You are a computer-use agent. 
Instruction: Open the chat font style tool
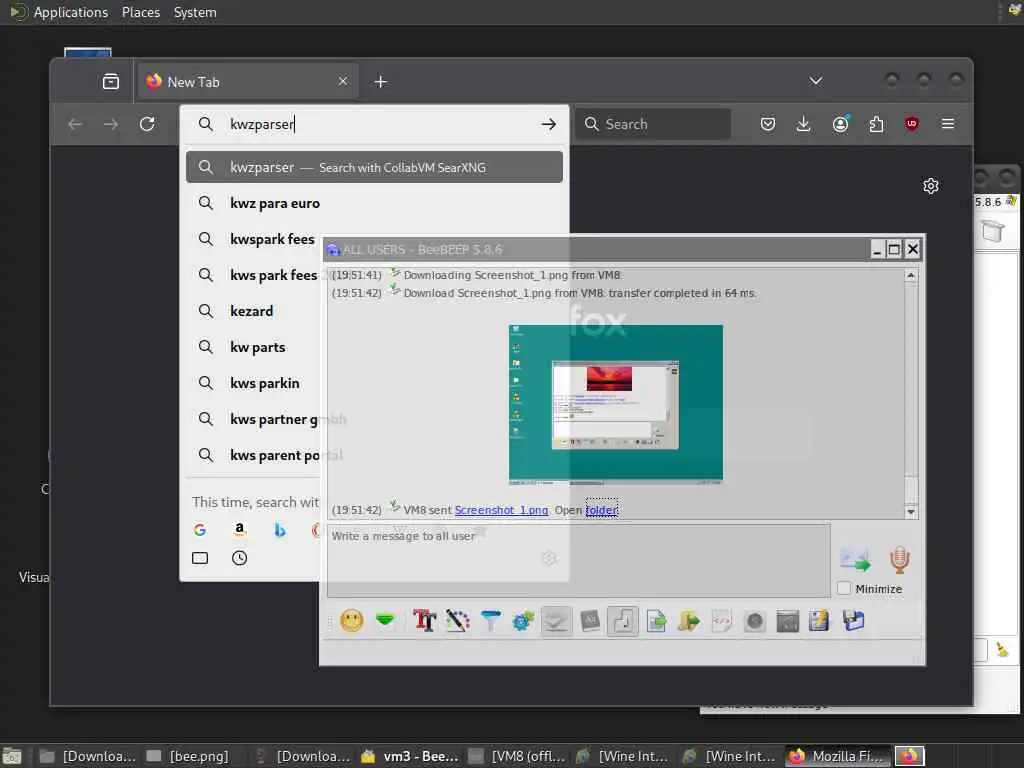pos(424,620)
